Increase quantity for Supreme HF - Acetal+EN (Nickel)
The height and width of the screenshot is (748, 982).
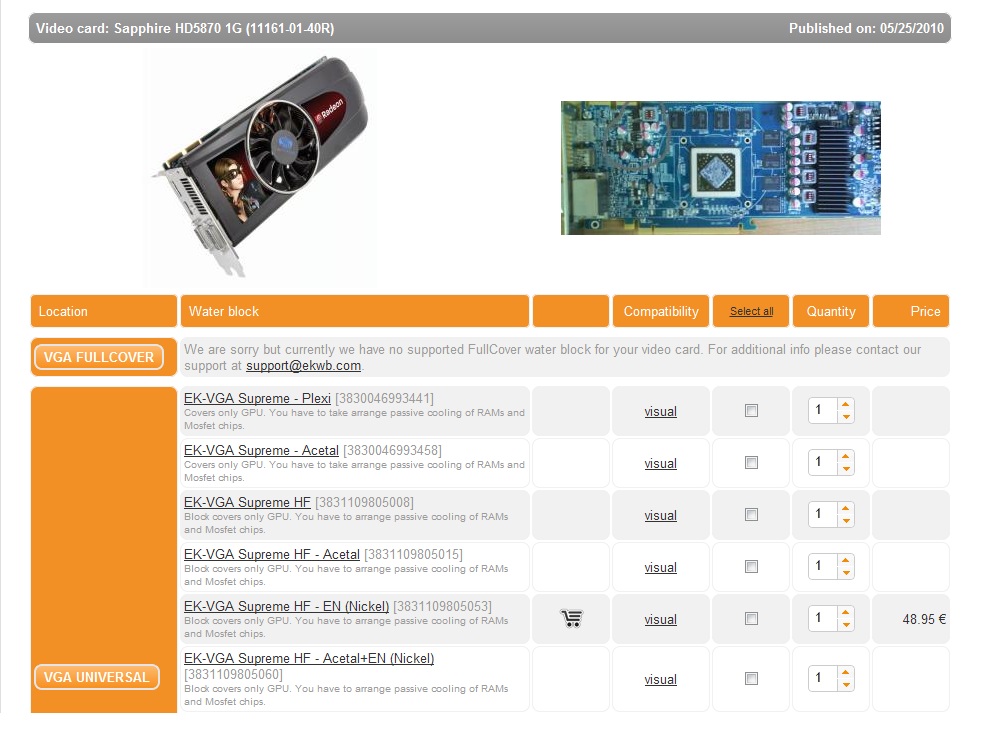click(846, 672)
